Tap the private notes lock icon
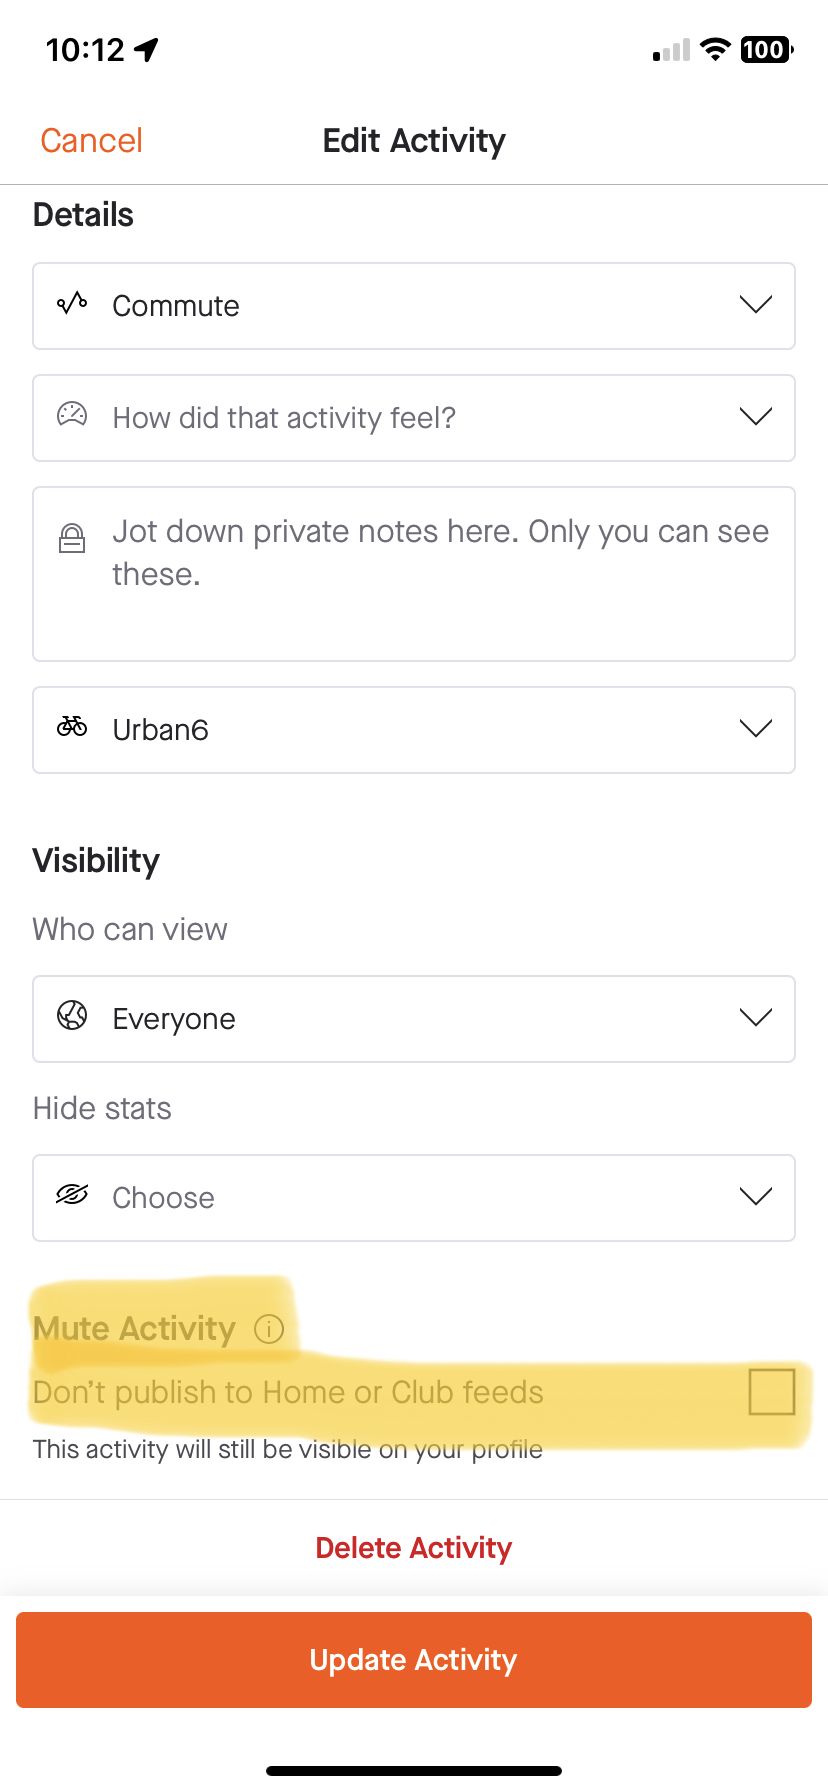 click(x=72, y=539)
